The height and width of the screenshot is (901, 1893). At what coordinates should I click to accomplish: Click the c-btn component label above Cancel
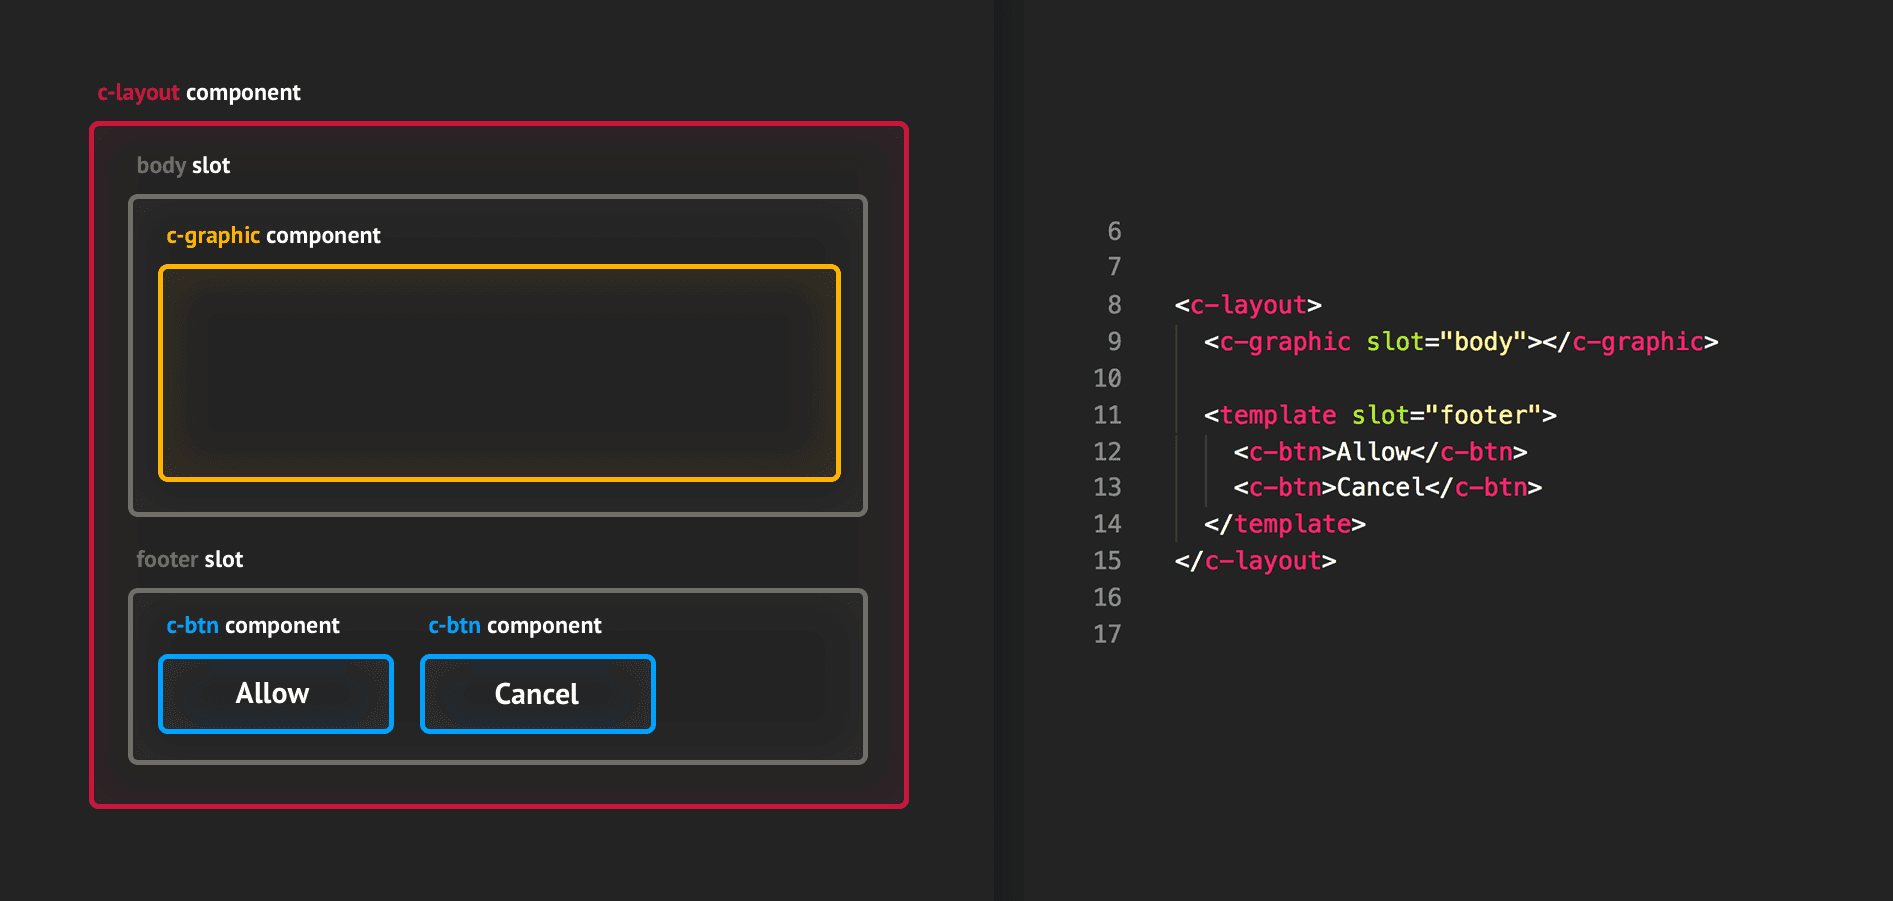(514, 625)
